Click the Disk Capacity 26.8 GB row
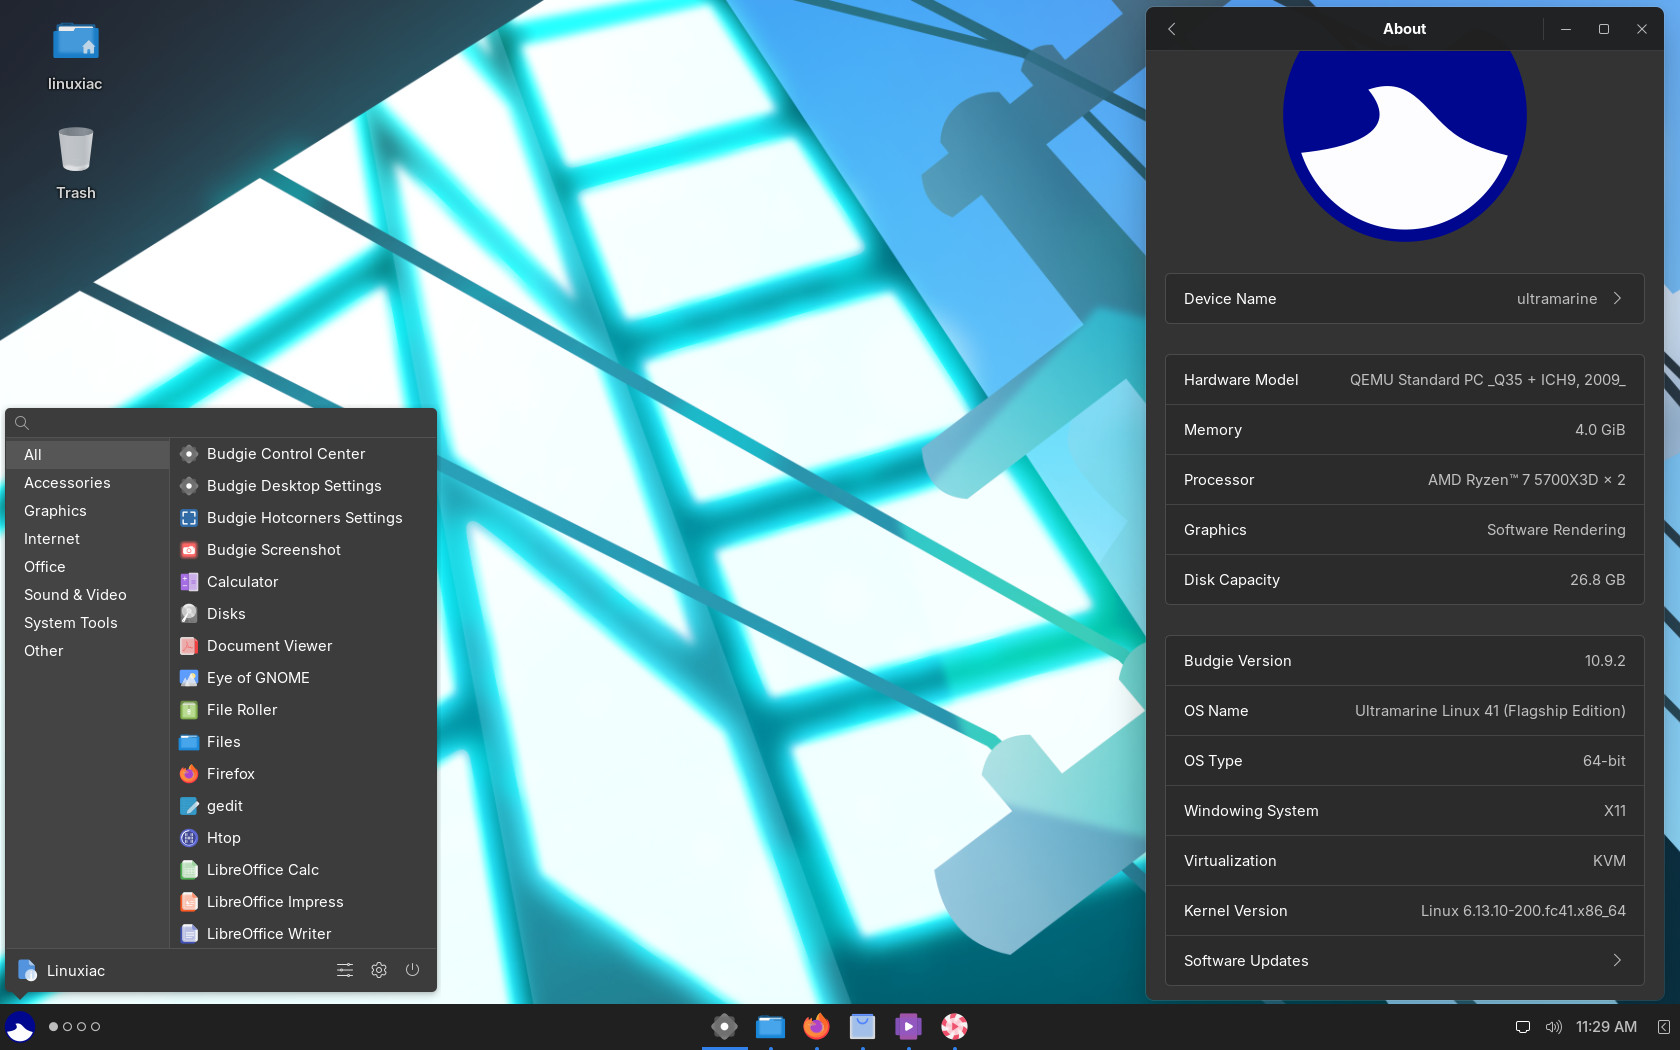Viewport: 1680px width, 1050px height. [x=1404, y=580]
